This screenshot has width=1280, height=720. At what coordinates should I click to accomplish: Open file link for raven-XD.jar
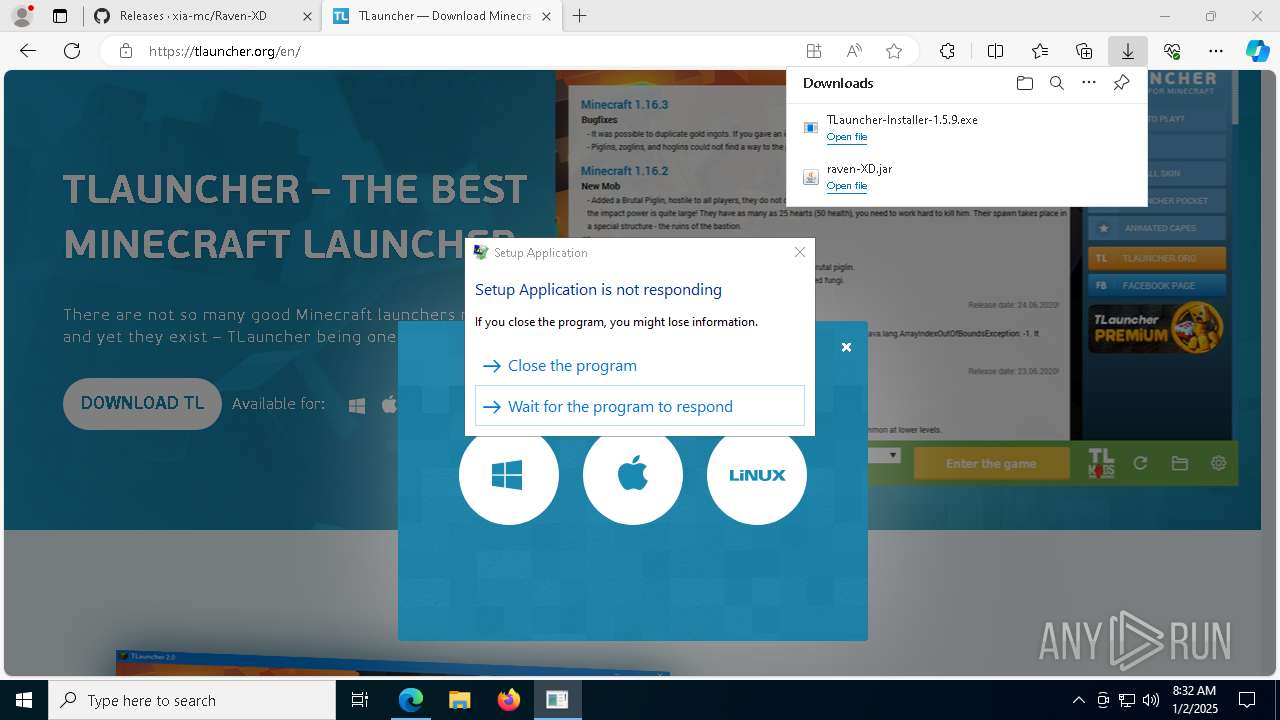click(x=847, y=186)
